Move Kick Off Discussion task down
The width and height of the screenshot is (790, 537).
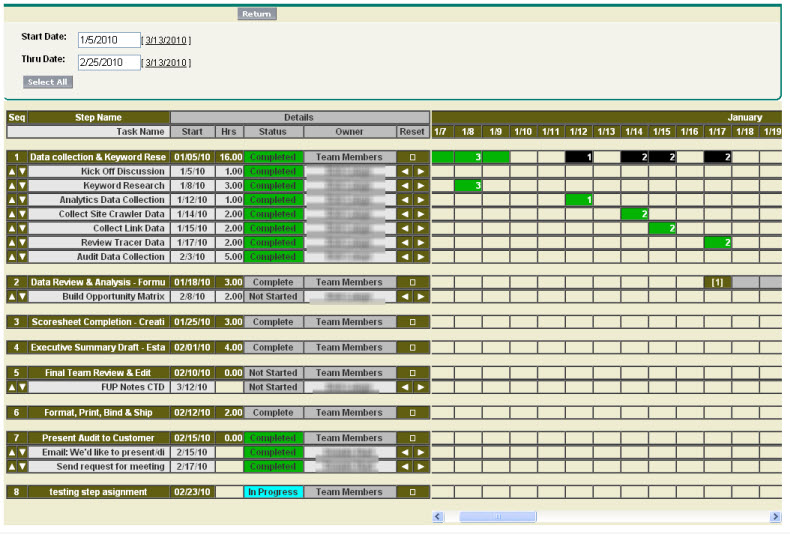[22, 171]
